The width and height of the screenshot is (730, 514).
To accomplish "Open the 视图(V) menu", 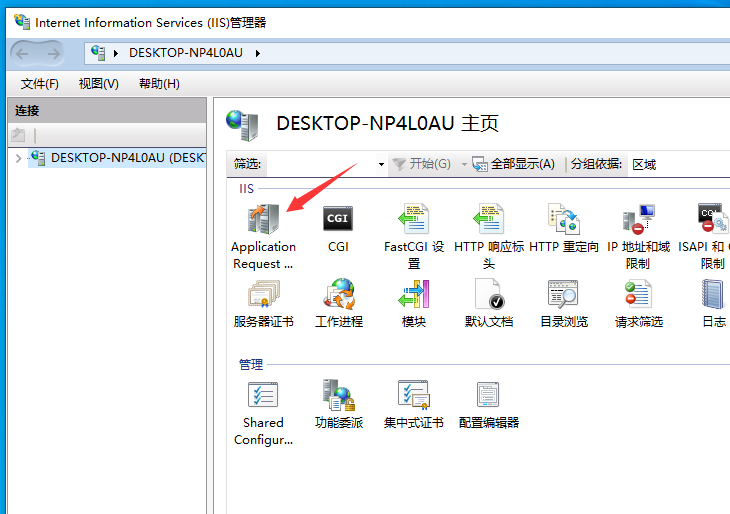I will [x=98, y=84].
